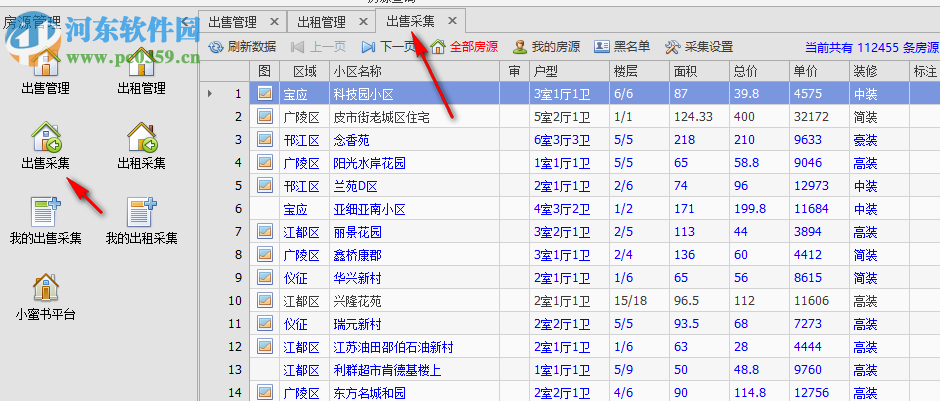Screen dimensions: 940x401
Task: Click the picture icon for 念香苑
Action: click(264, 140)
